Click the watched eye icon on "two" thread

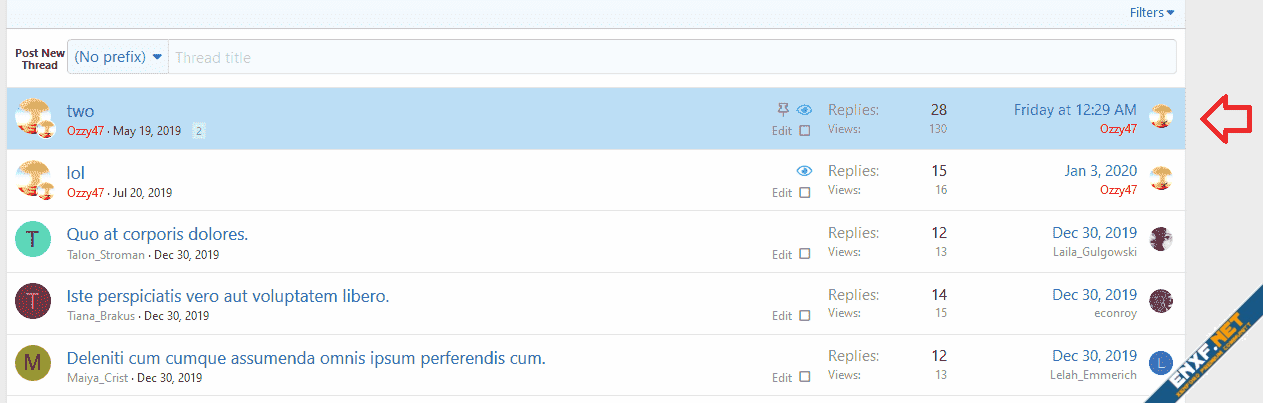click(x=804, y=110)
